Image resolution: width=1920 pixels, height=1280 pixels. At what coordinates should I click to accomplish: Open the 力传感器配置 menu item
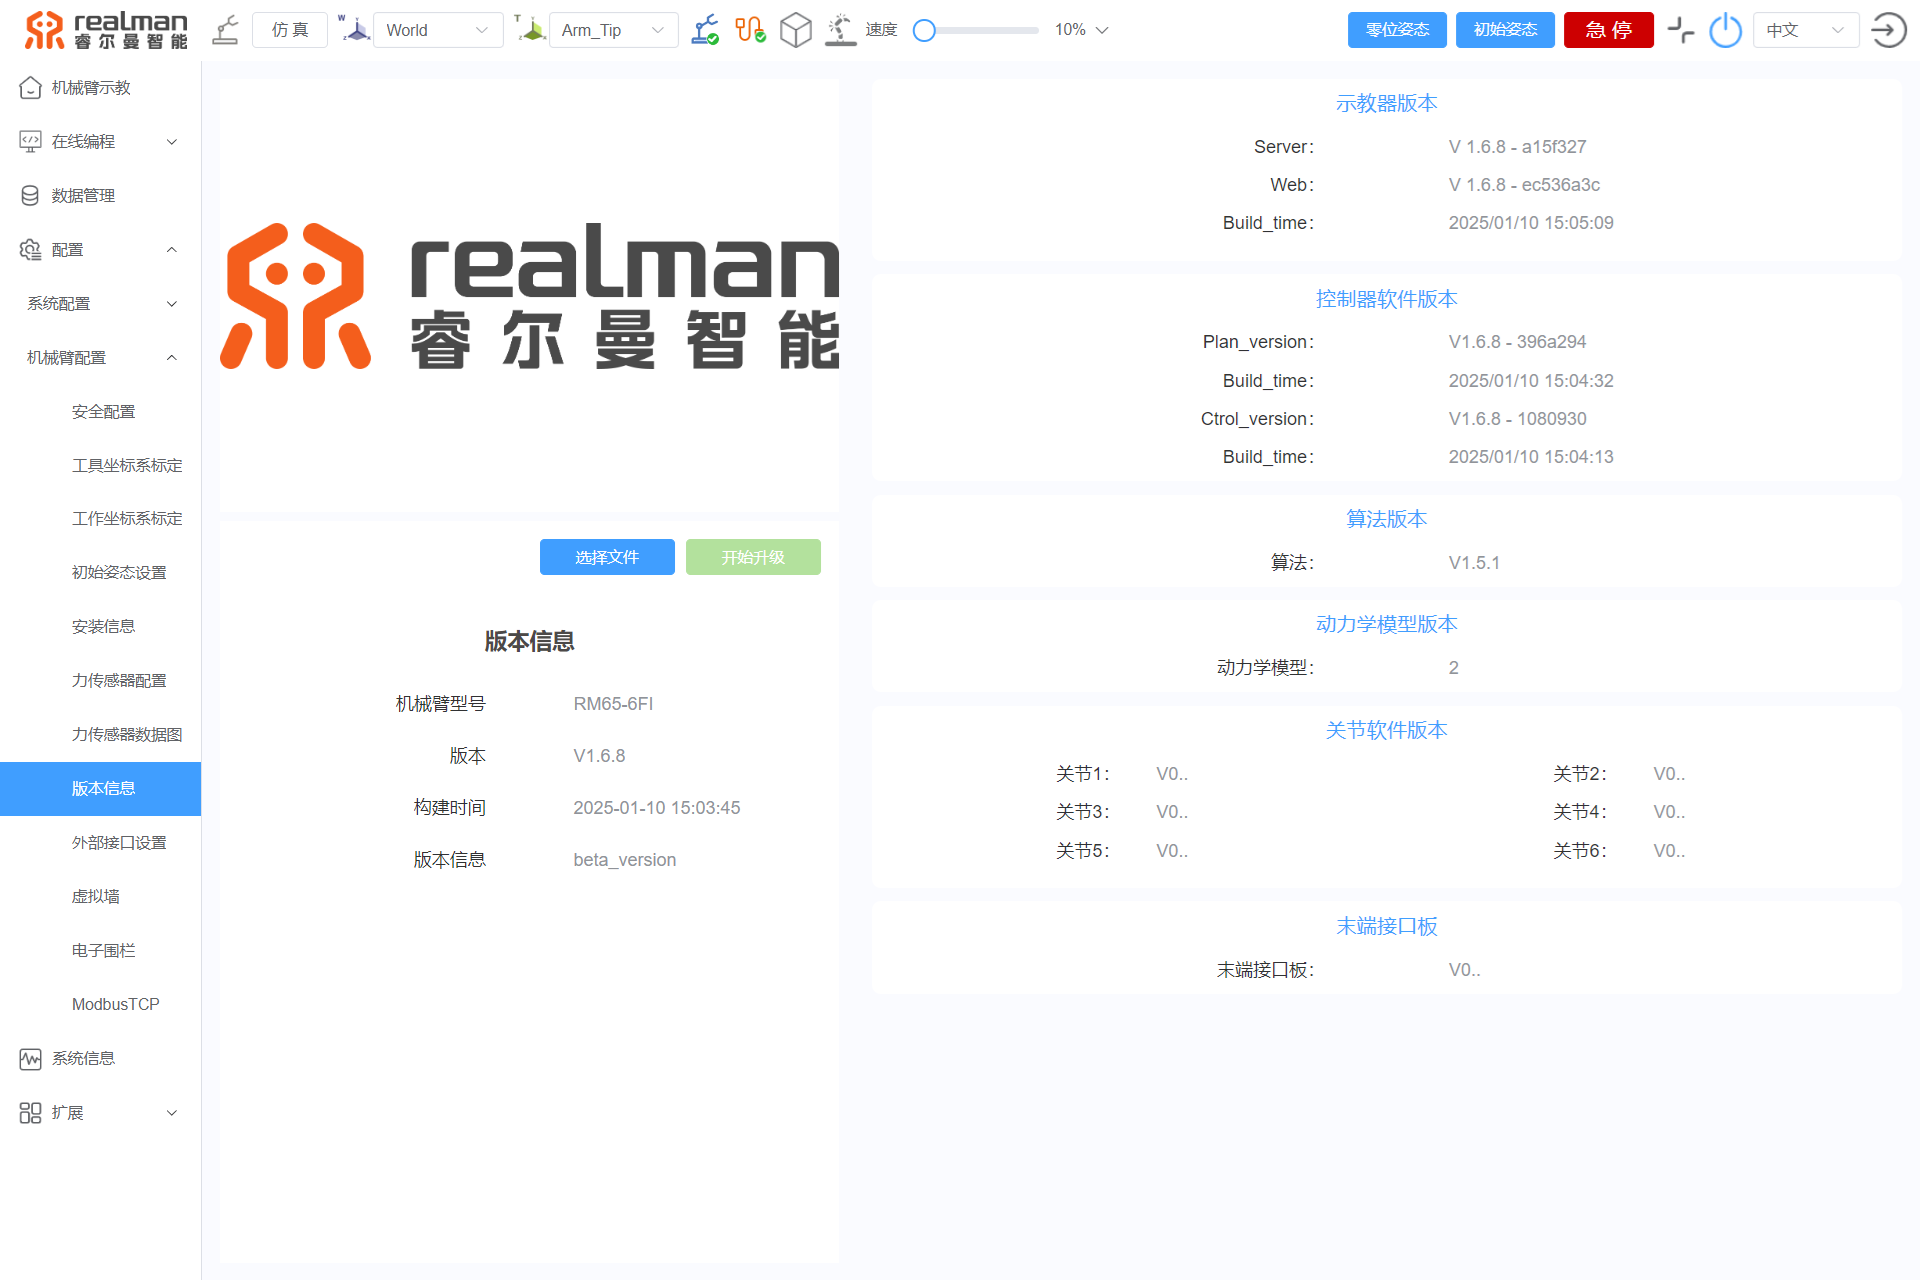coord(100,681)
